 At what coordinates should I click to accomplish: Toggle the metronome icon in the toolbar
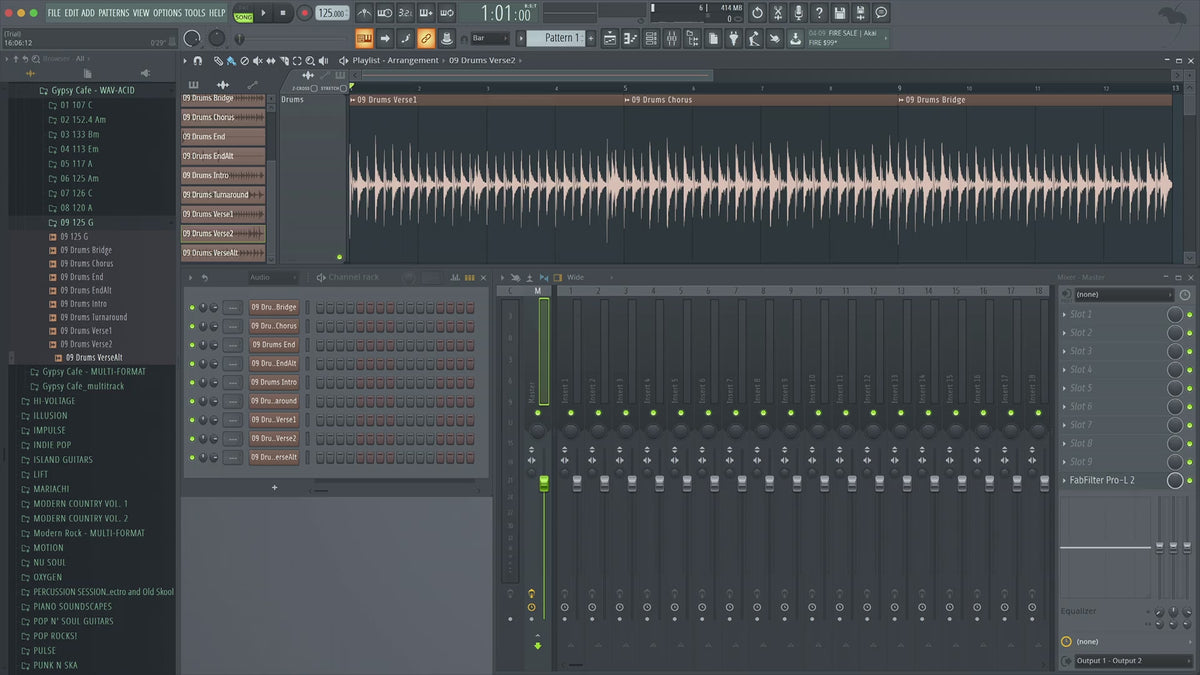[364, 13]
